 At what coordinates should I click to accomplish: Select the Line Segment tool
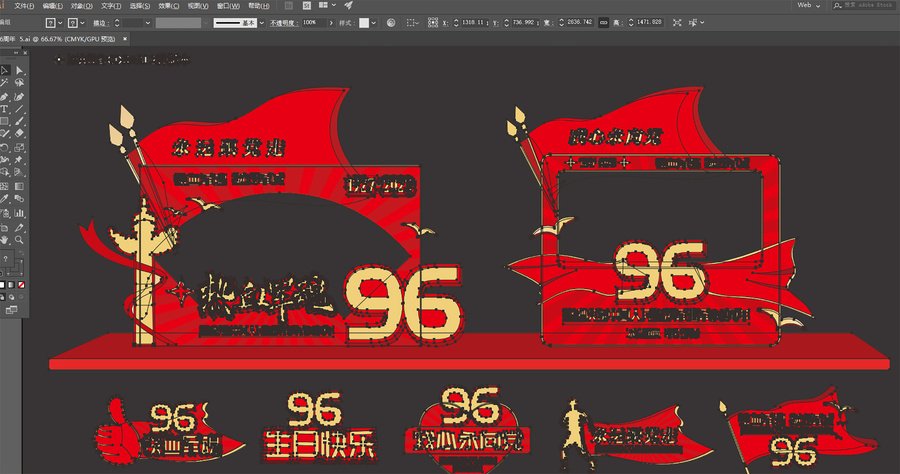(19, 109)
